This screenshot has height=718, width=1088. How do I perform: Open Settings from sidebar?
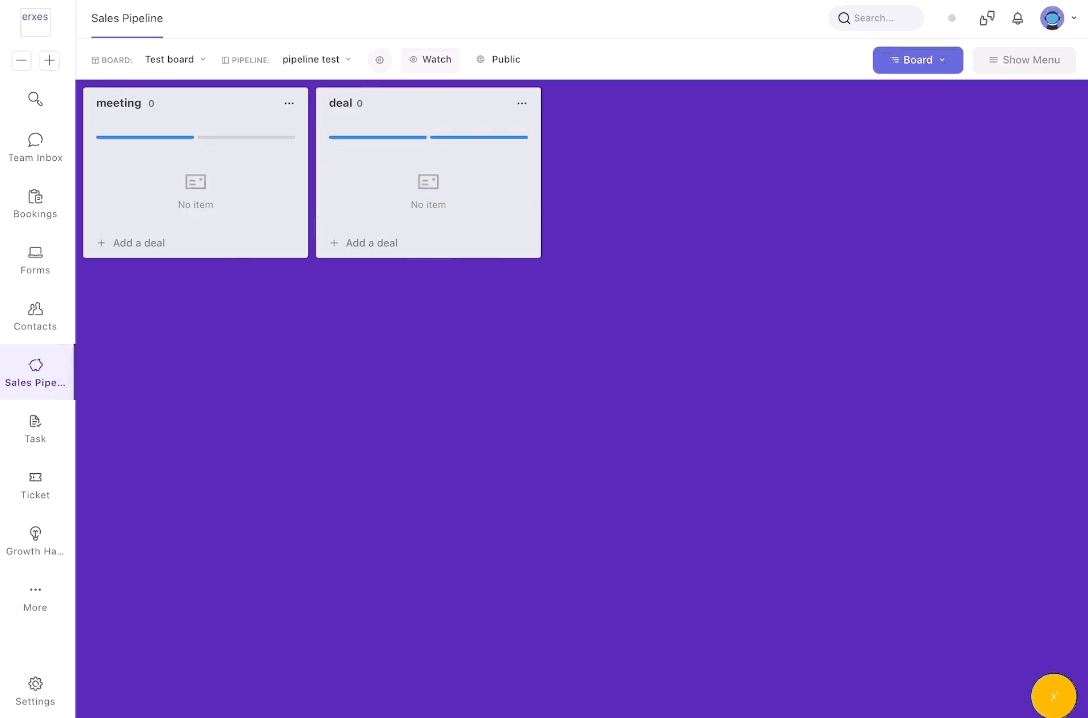click(x=35, y=691)
